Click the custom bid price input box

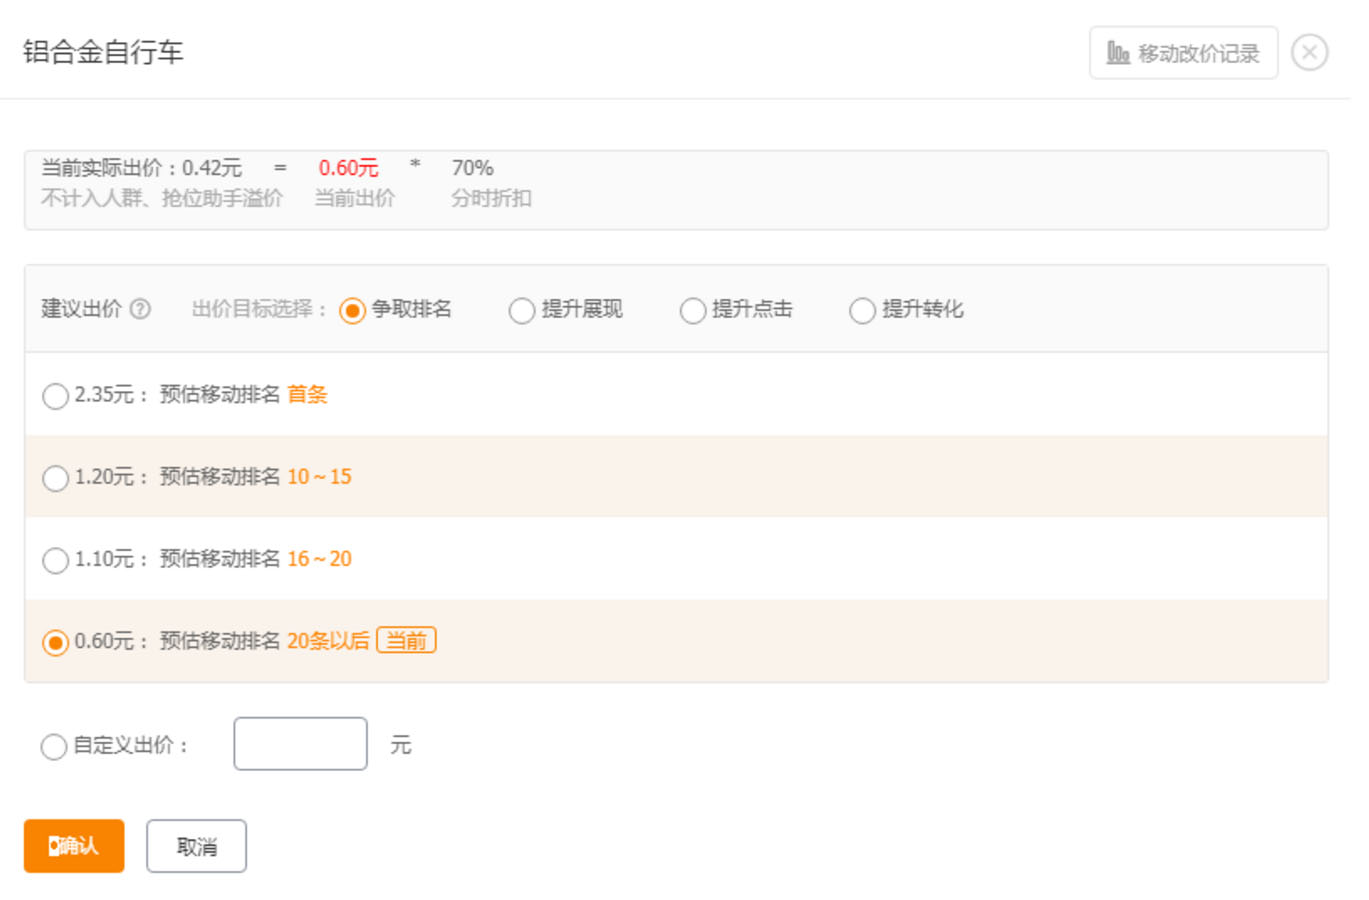coord(300,743)
